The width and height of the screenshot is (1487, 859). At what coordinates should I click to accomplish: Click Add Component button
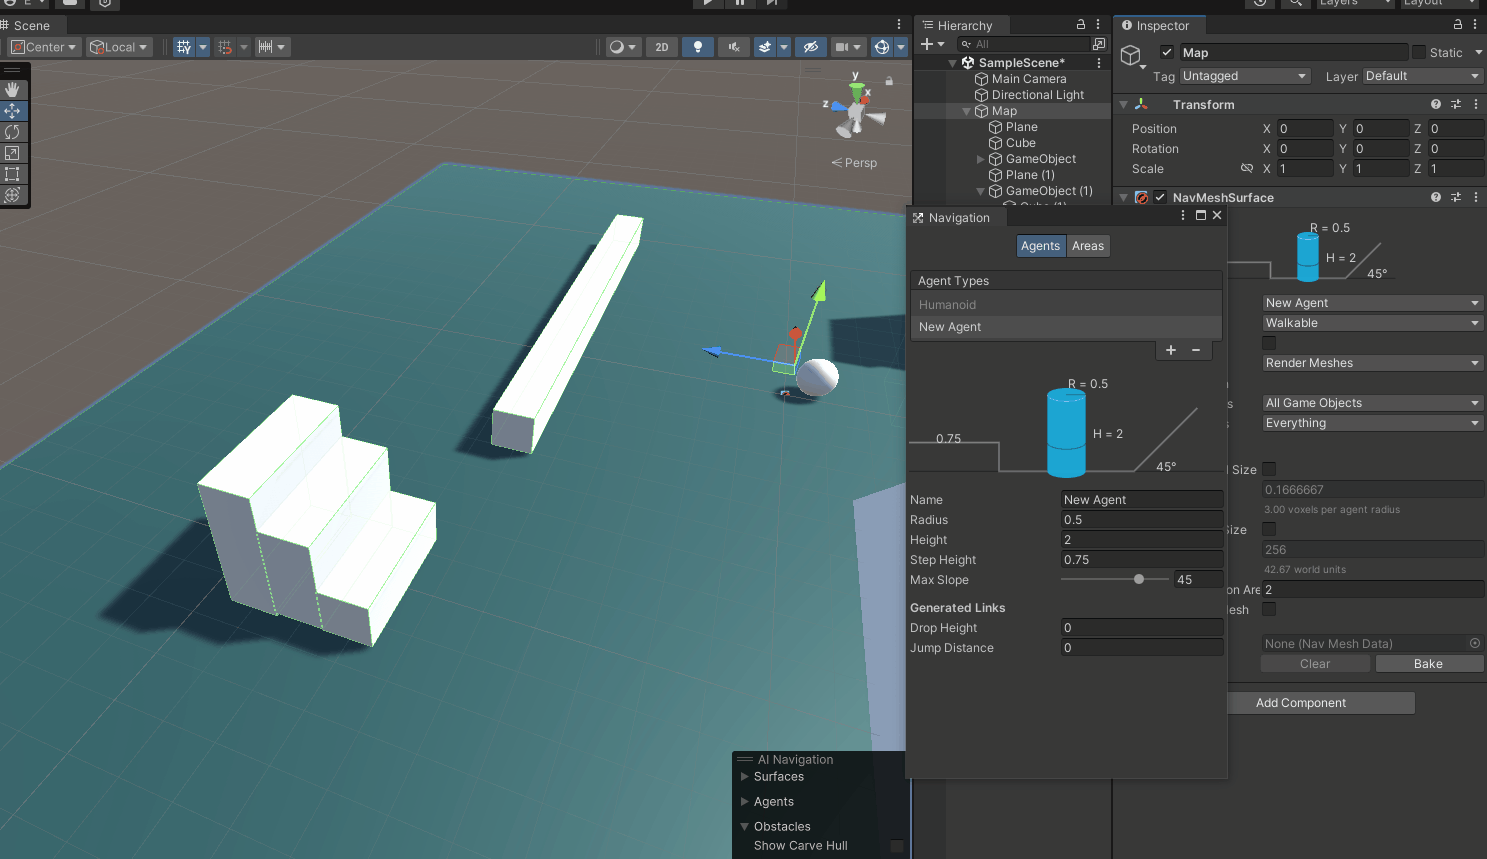pyautogui.click(x=1320, y=703)
